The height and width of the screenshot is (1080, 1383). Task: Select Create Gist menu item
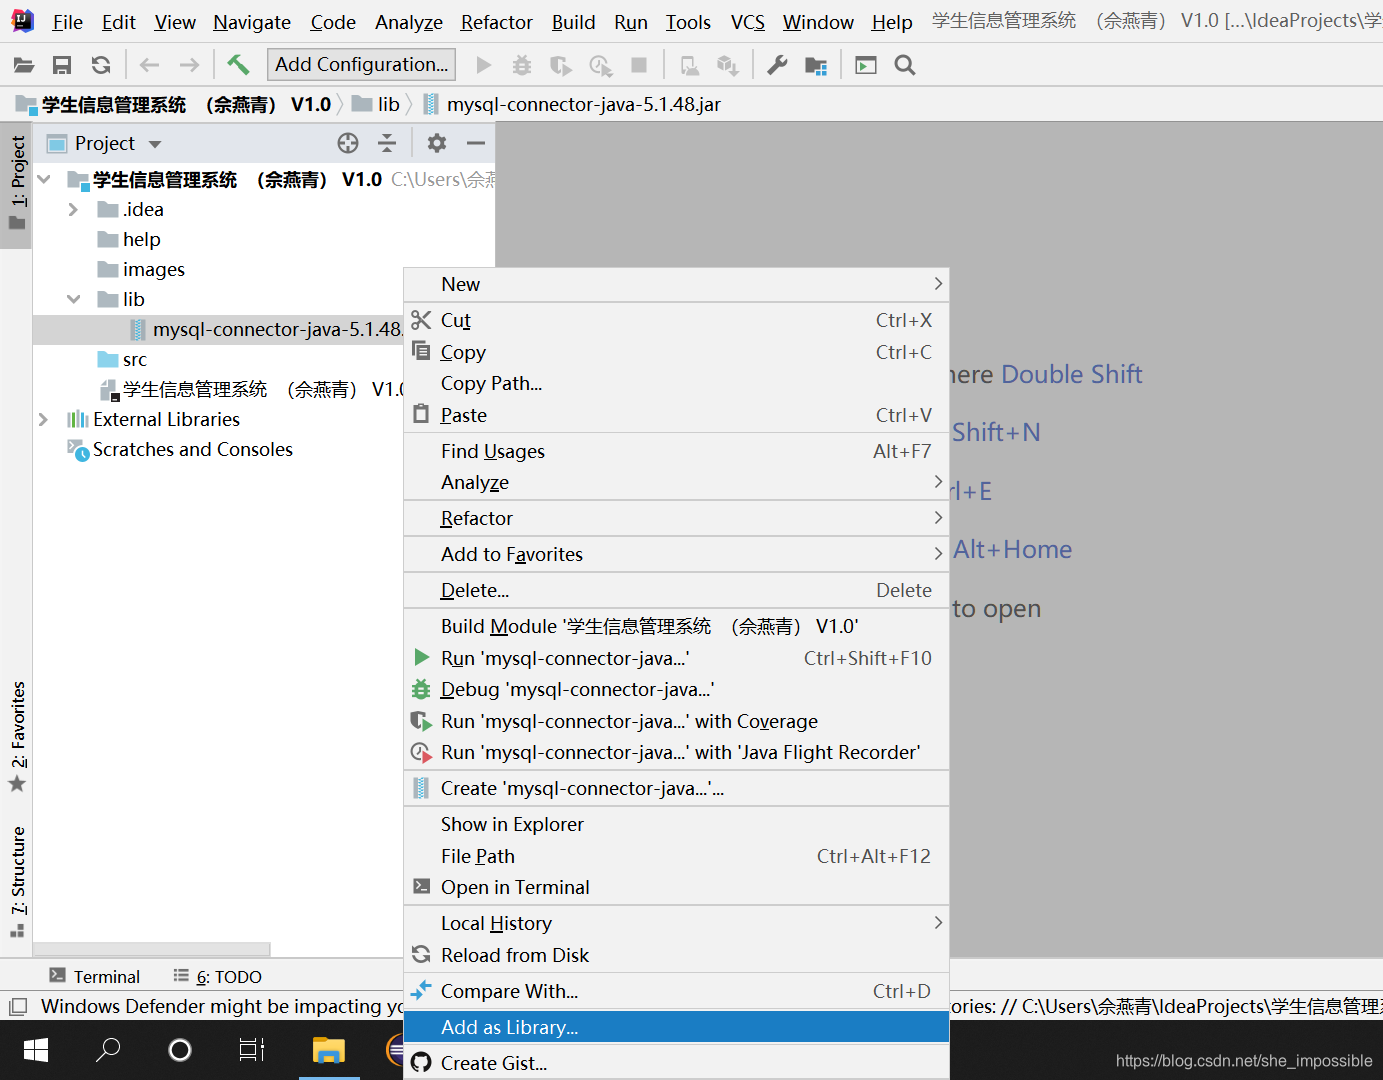pos(676,1063)
